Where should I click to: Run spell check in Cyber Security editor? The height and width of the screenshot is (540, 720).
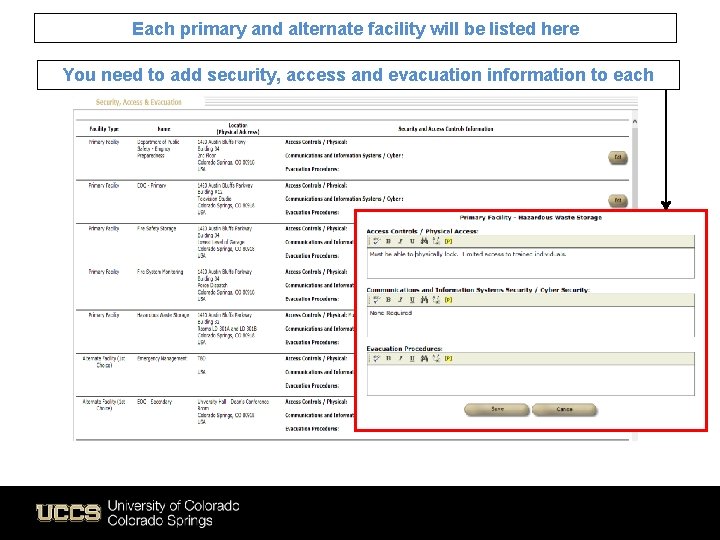pyautogui.click(x=376, y=300)
